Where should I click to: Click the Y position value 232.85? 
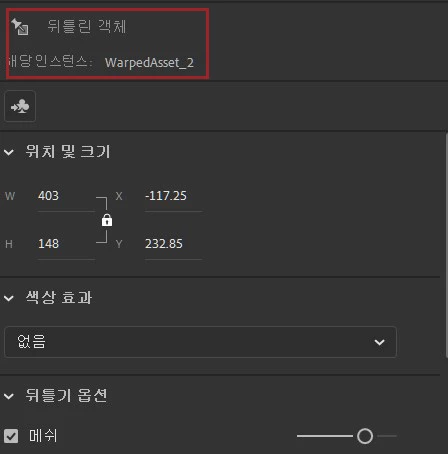point(164,244)
